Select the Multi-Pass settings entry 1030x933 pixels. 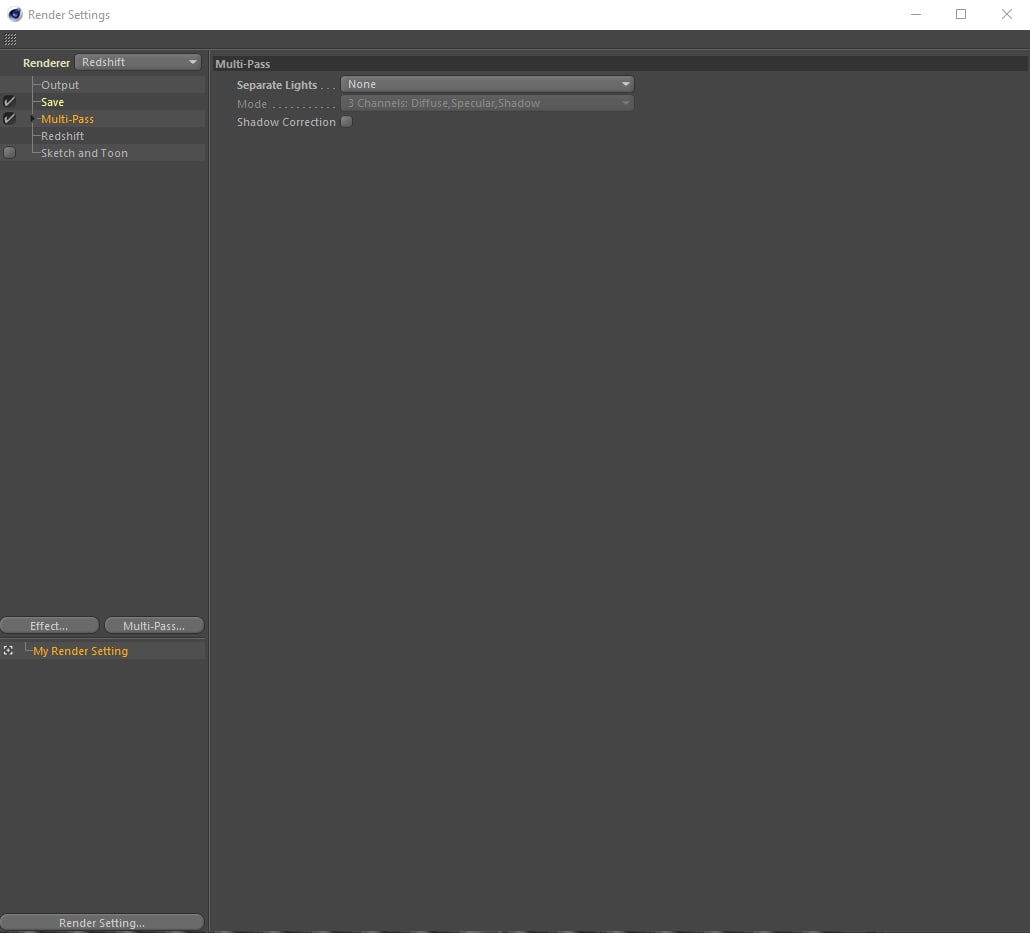click(x=68, y=119)
